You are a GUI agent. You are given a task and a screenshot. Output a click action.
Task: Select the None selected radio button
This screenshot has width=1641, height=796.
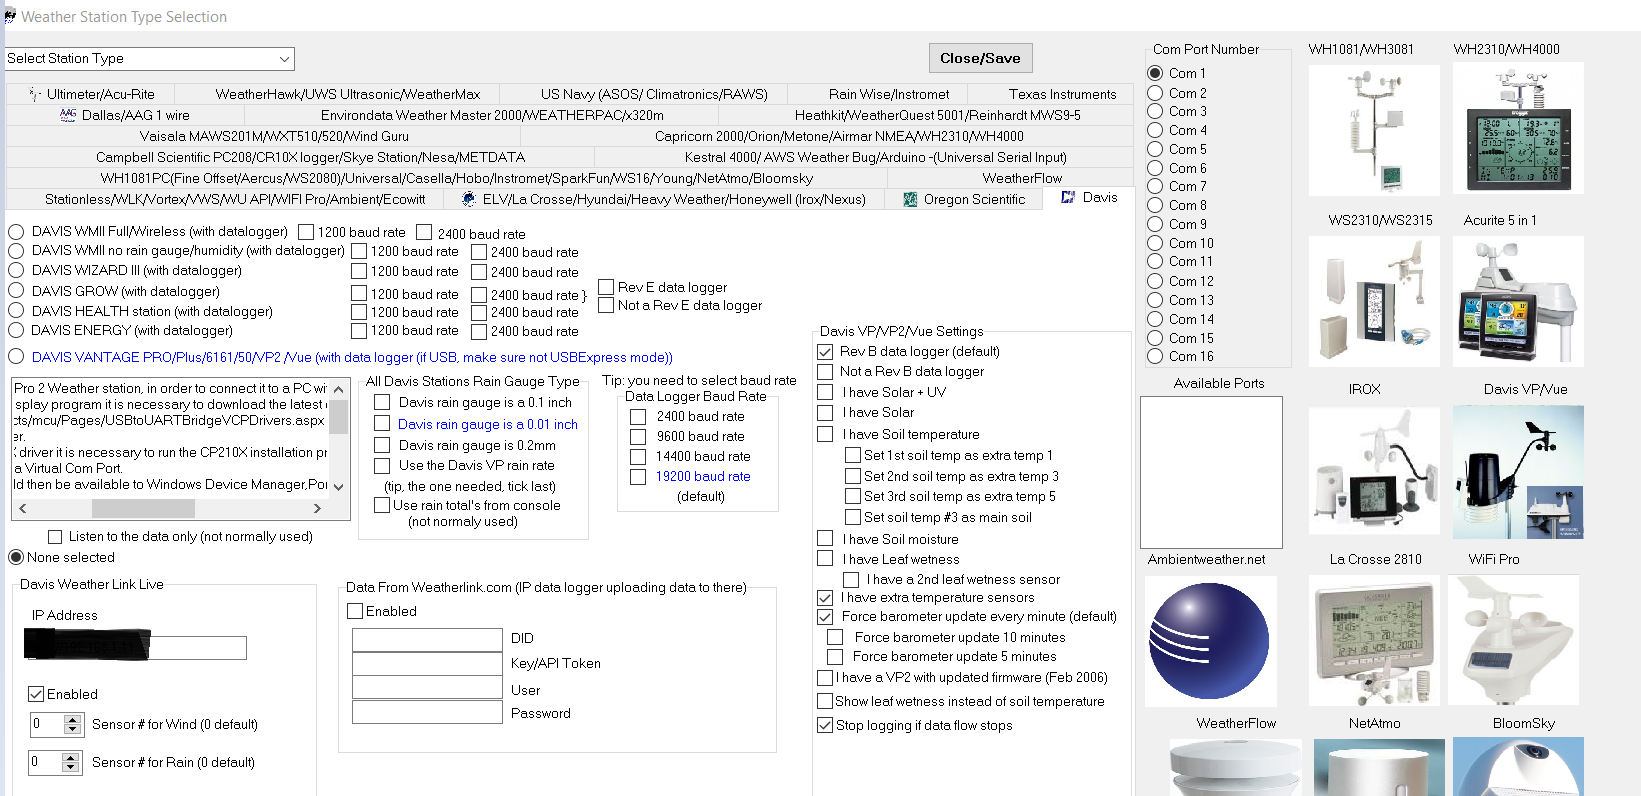[16, 557]
